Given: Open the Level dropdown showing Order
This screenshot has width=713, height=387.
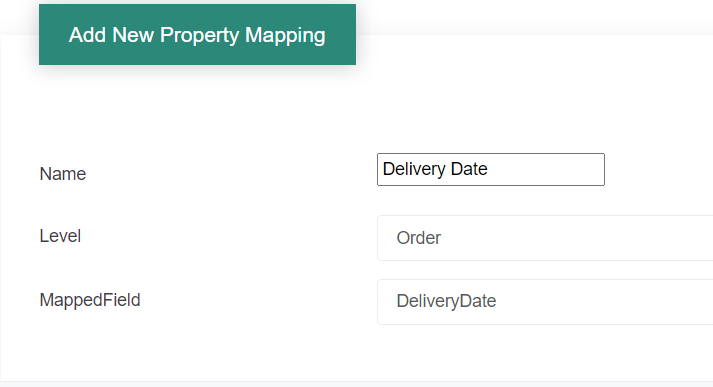Looking at the screenshot, I should pyautogui.click(x=545, y=238).
